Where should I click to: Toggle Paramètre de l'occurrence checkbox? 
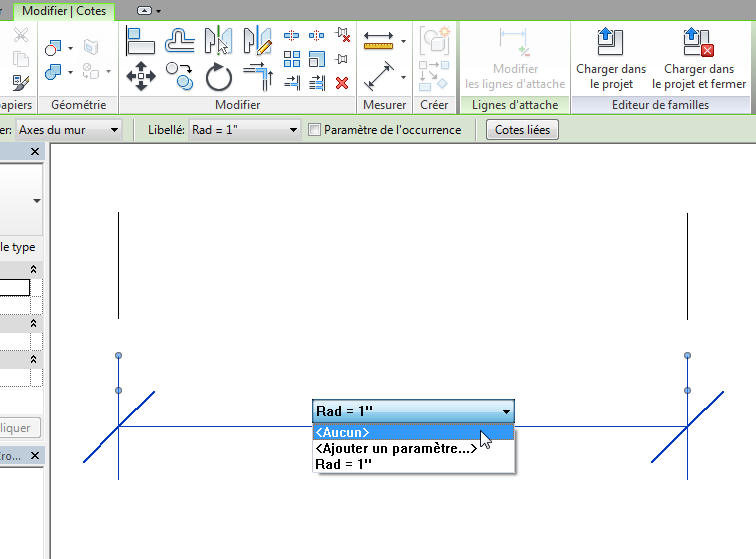(314, 130)
